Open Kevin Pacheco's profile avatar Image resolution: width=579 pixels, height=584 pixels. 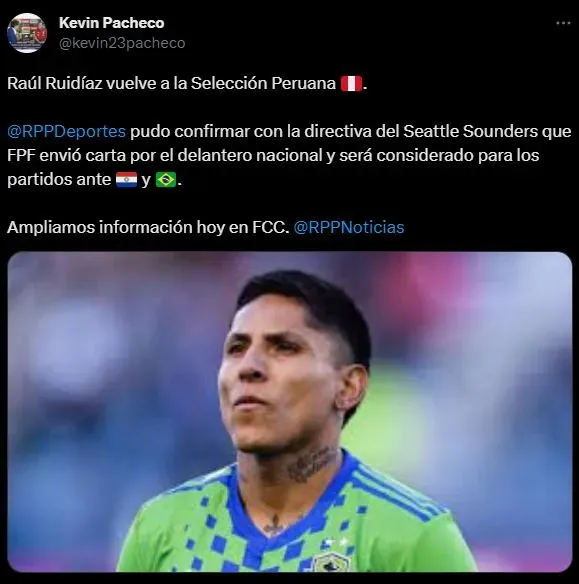(27, 33)
